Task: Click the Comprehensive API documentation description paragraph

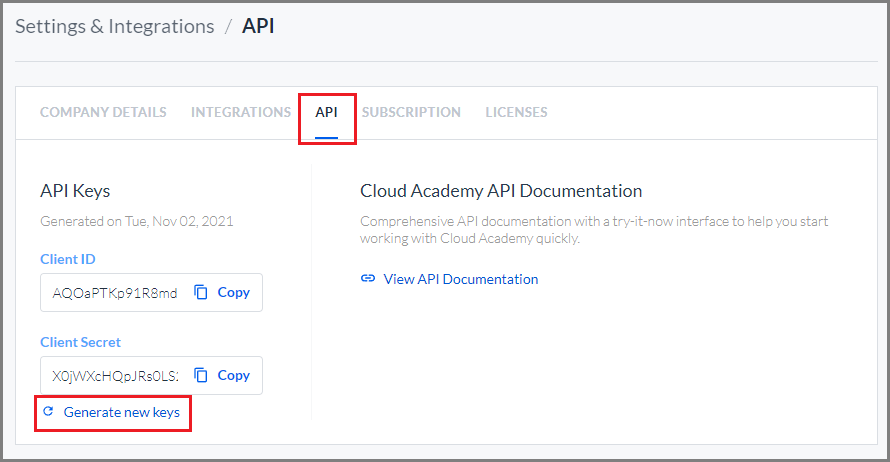Action: pyautogui.click(x=594, y=230)
